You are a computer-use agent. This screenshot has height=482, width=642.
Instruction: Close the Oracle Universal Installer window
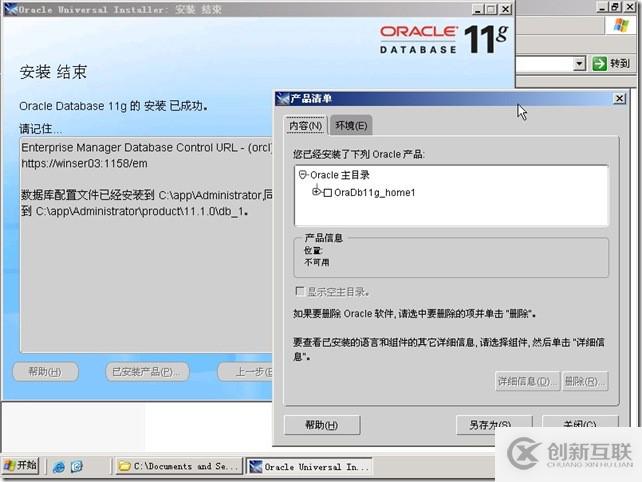tap(506, 9)
